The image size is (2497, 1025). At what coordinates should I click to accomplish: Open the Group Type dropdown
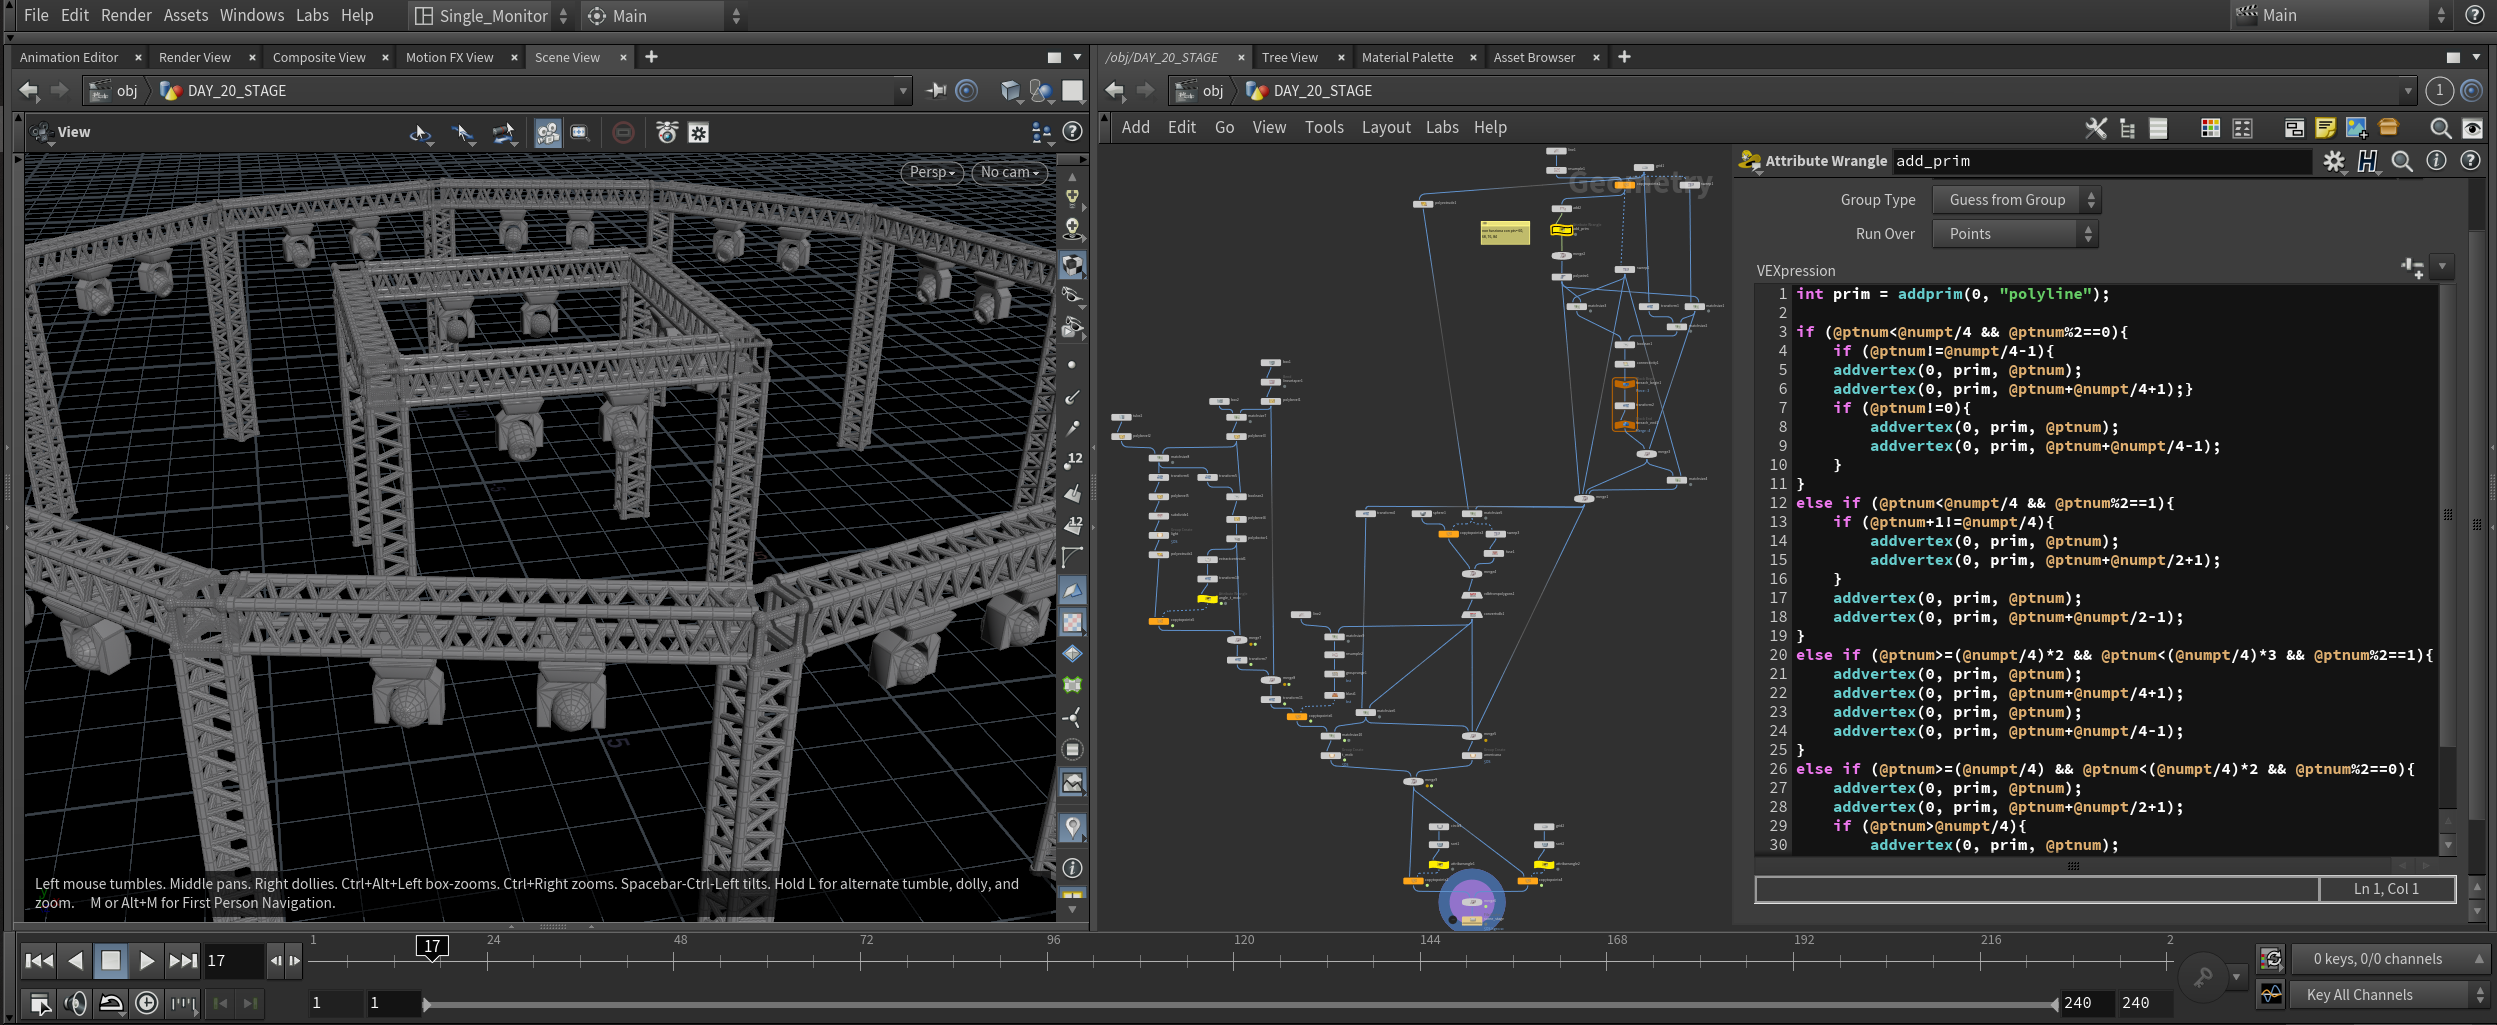(2016, 200)
